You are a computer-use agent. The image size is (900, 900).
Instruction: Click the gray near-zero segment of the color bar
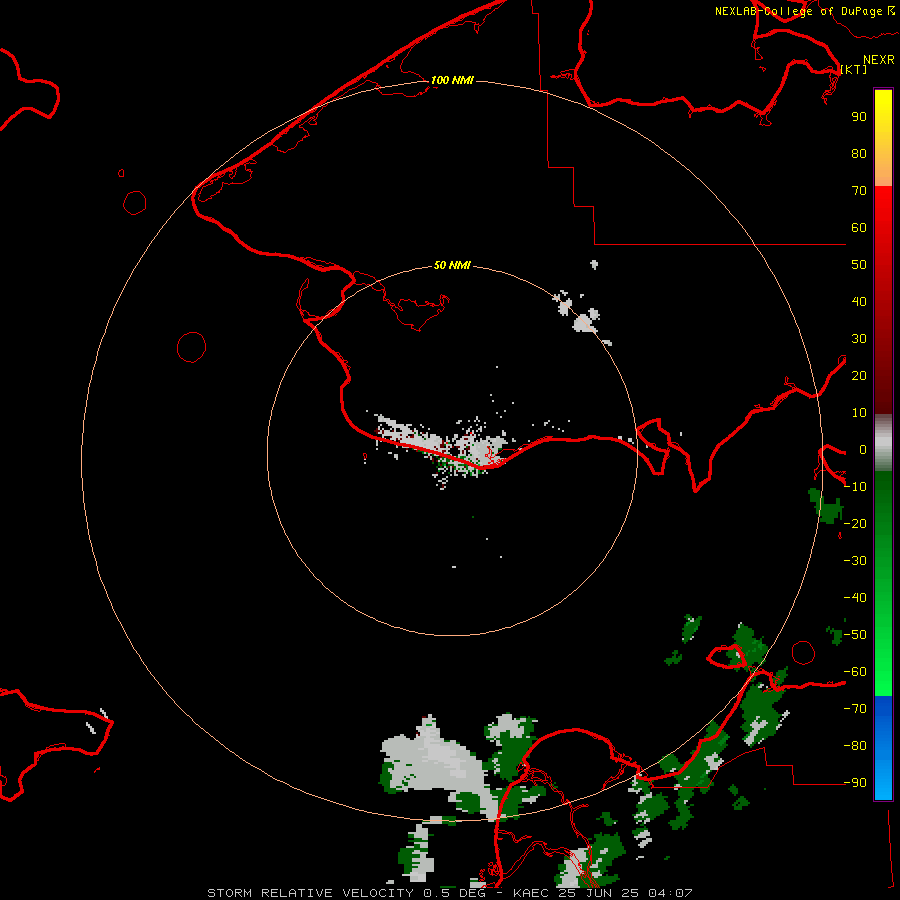[x=883, y=443]
